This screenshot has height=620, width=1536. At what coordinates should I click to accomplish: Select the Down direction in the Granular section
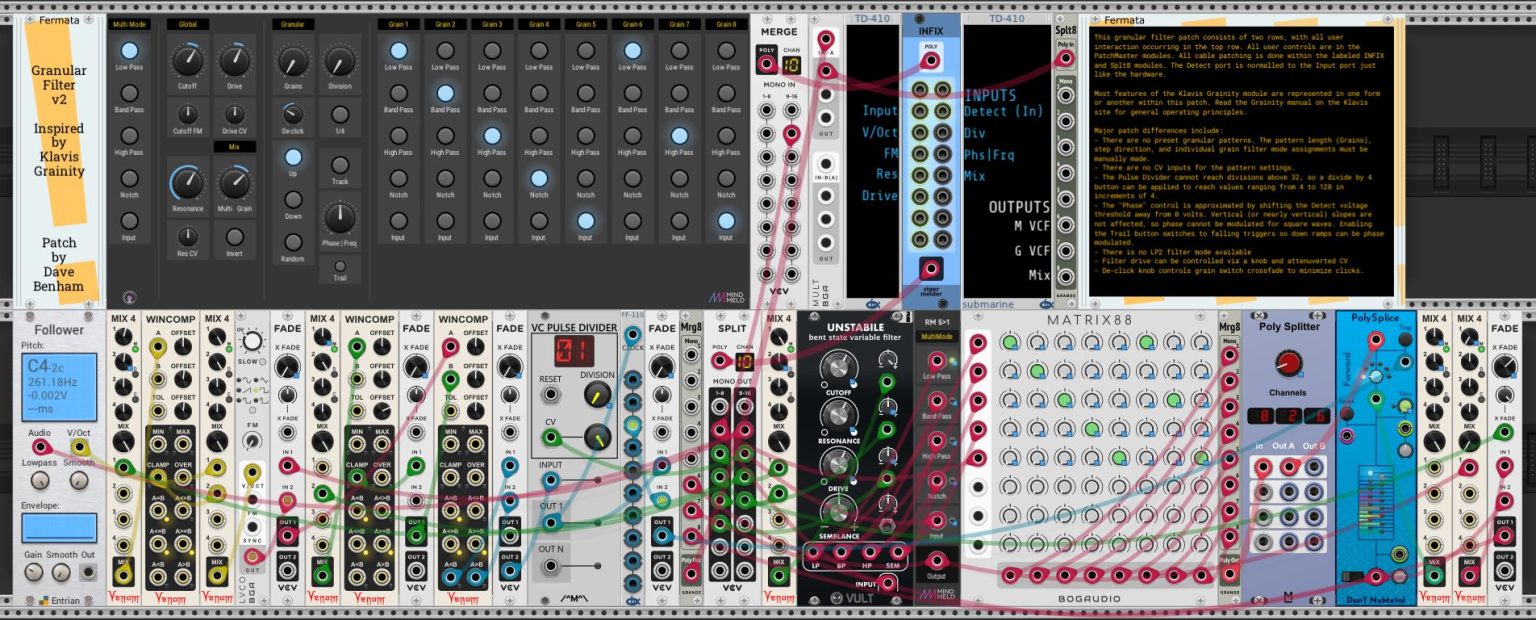coord(293,199)
